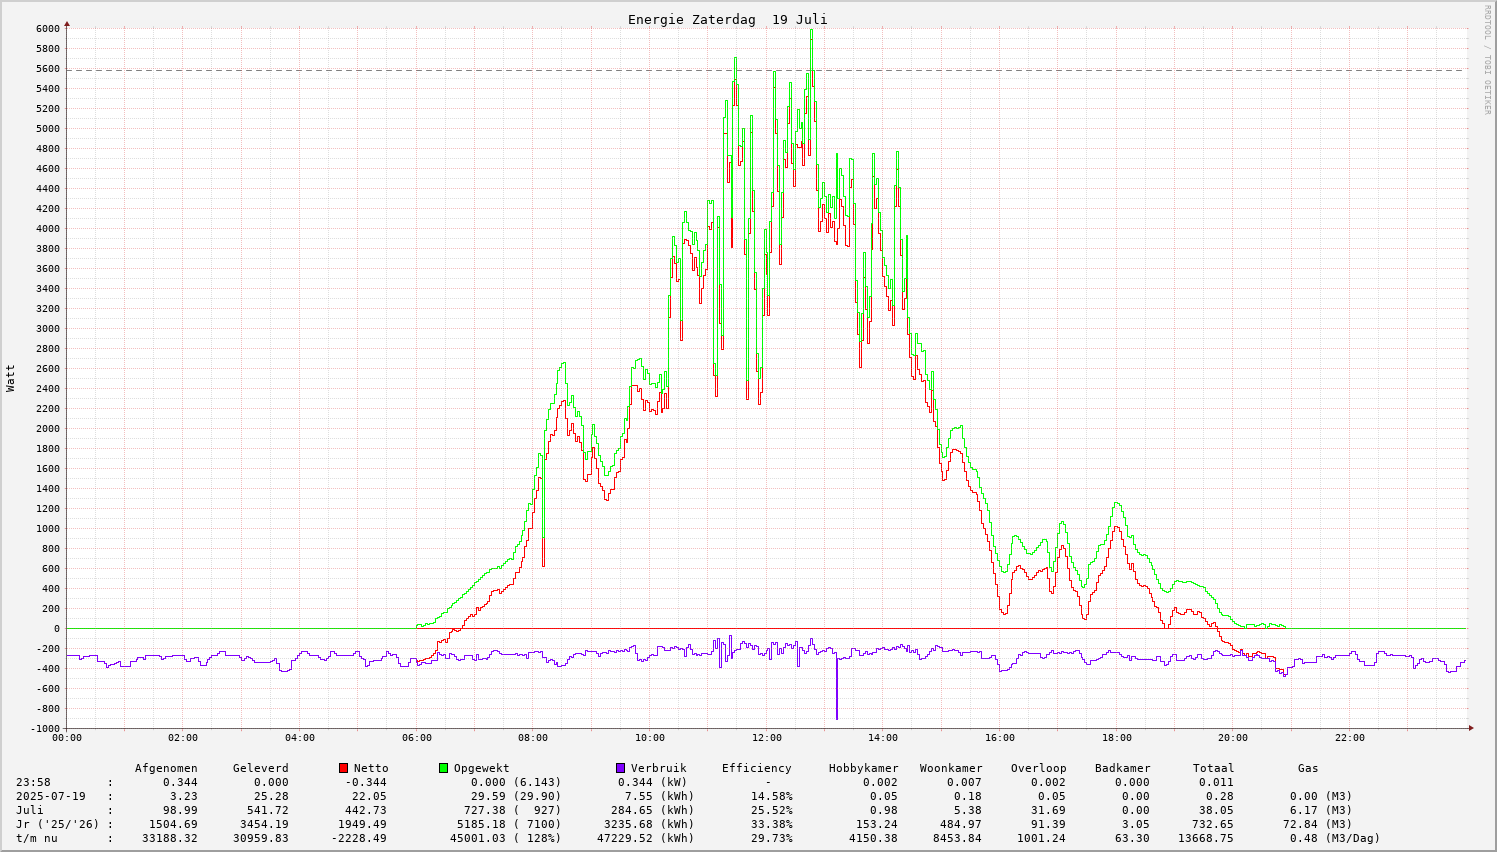
Task: Click the purple Verbruik legend swatch
Action: click(620, 768)
